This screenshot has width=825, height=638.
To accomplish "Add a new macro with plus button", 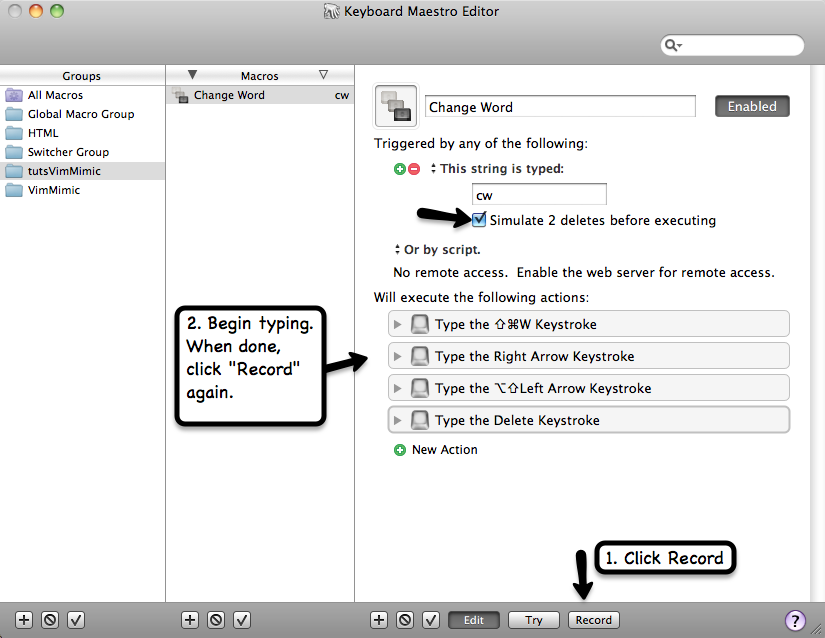I will click(190, 620).
